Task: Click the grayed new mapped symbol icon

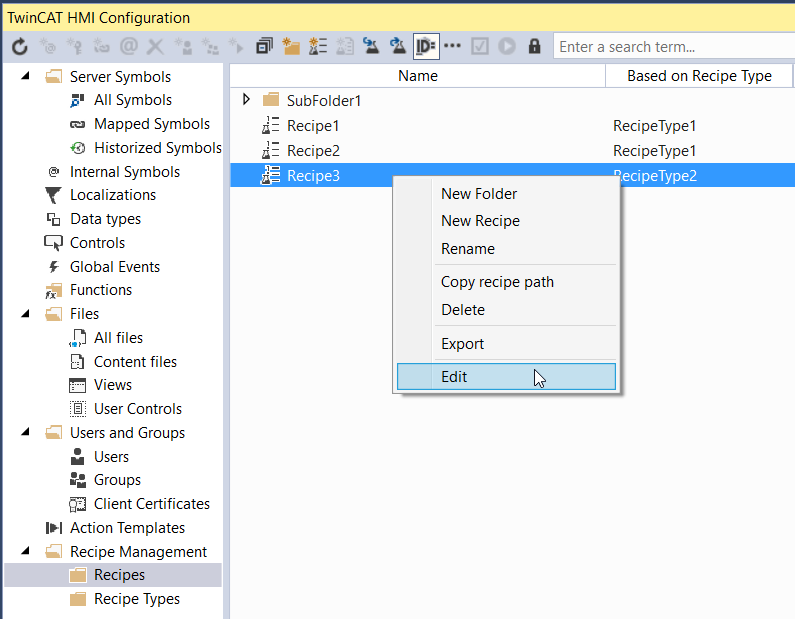Action: pos(101,47)
